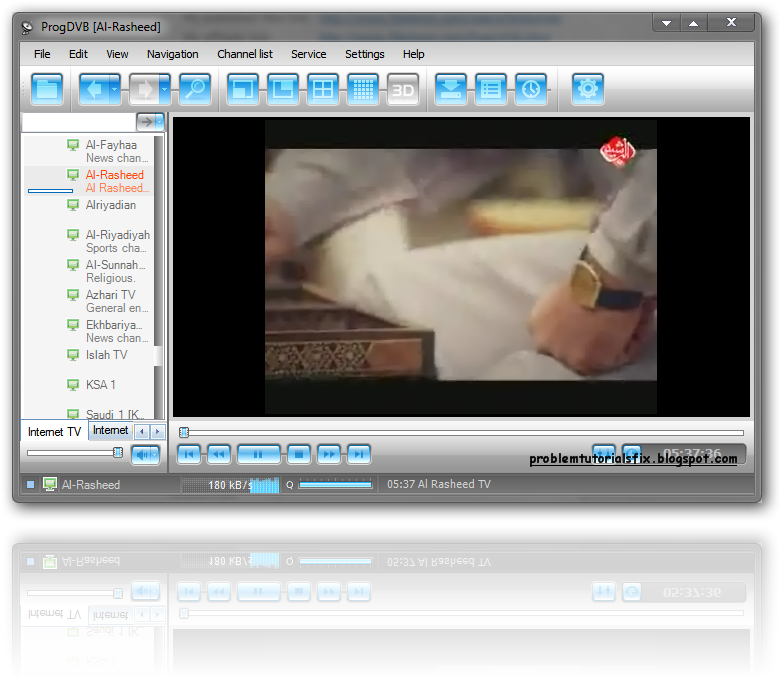Open the gear Settings toolbar icon
The height and width of the screenshot is (679, 782).
pyautogui.click(x=588, y=89)
